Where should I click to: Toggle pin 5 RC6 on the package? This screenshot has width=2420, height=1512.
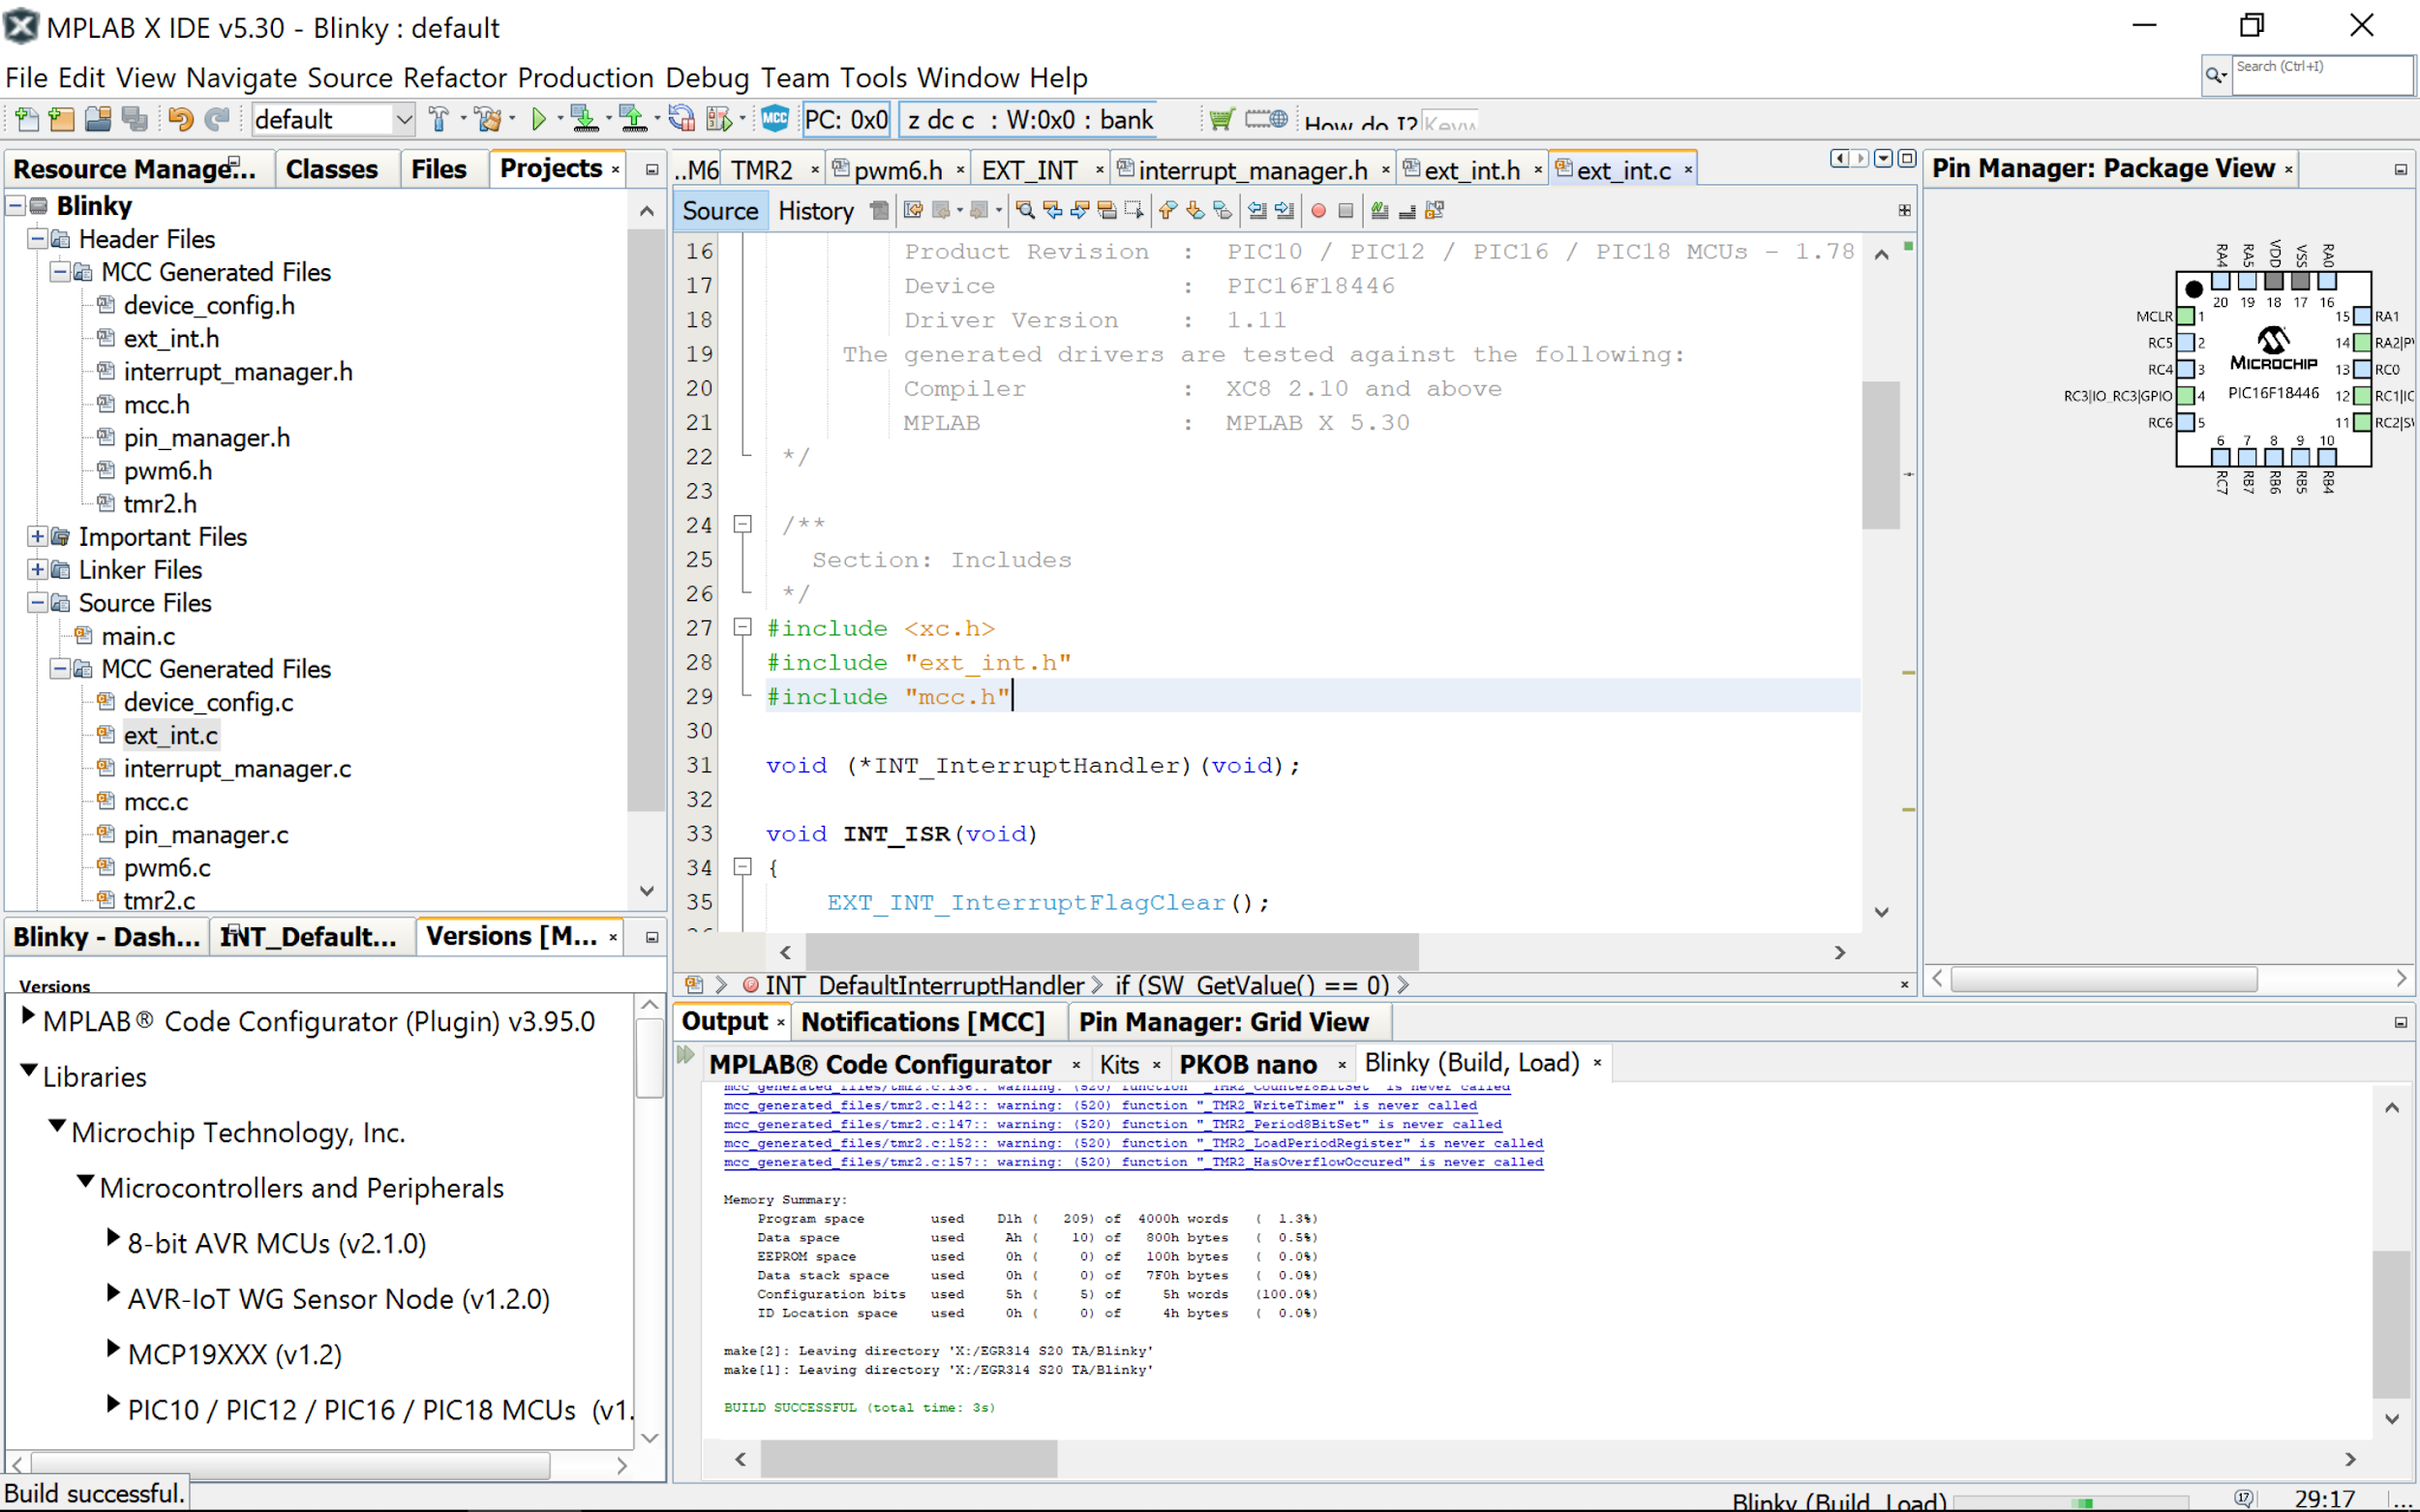(x=2187, y=423)
